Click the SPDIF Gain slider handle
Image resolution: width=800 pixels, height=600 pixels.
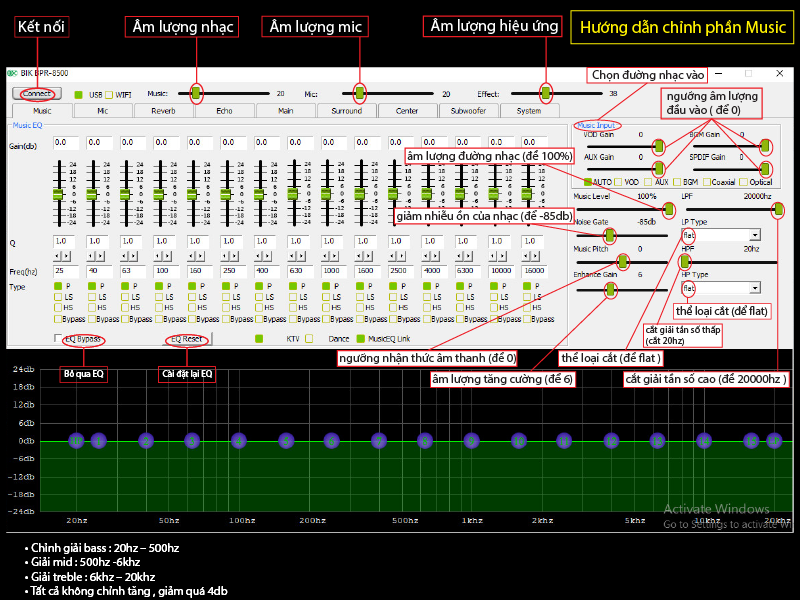[765, 168]
